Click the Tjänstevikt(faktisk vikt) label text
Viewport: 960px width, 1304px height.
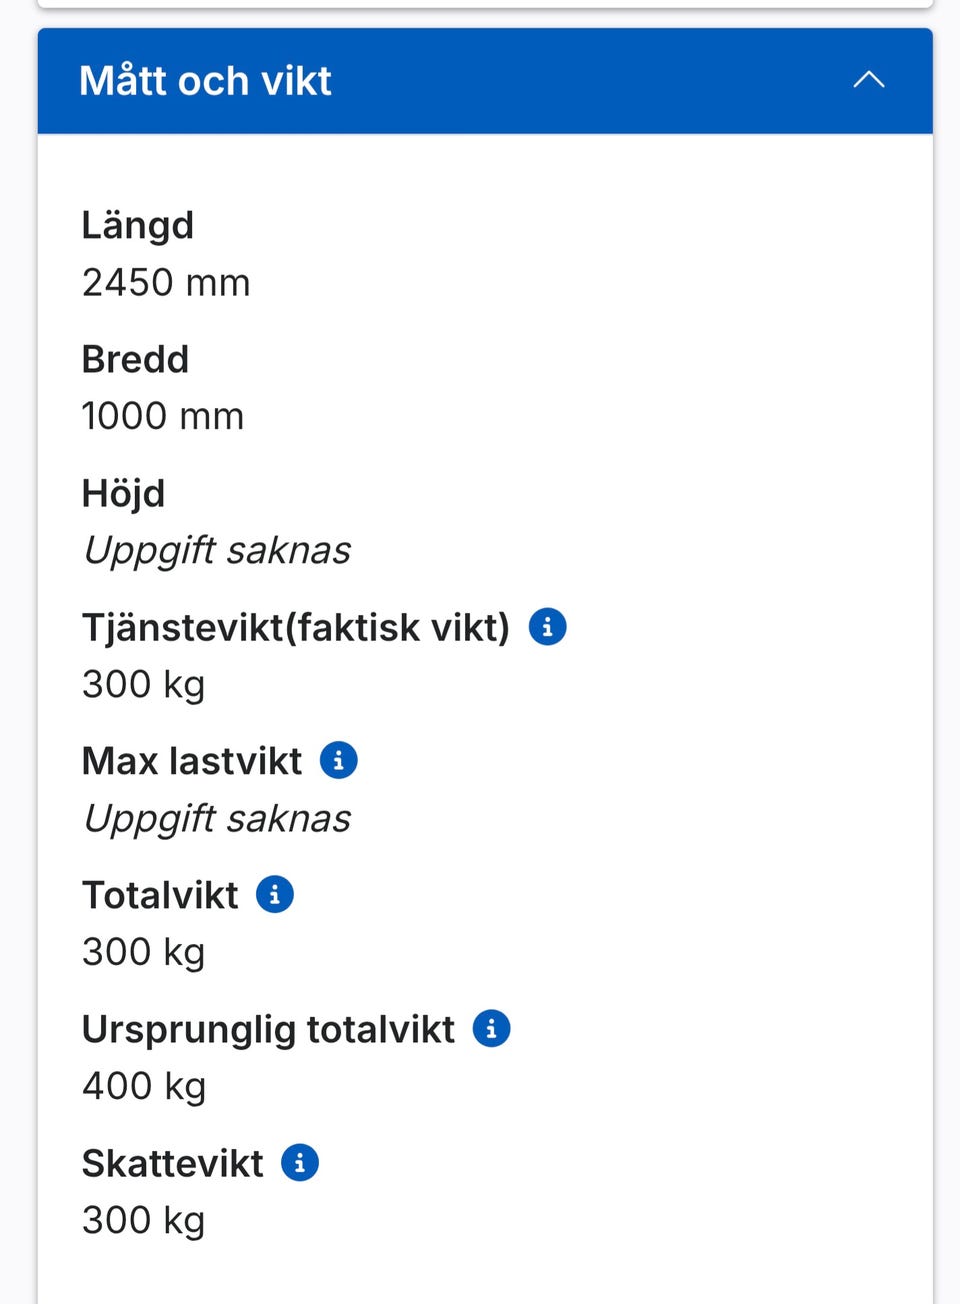pos(296,628)
